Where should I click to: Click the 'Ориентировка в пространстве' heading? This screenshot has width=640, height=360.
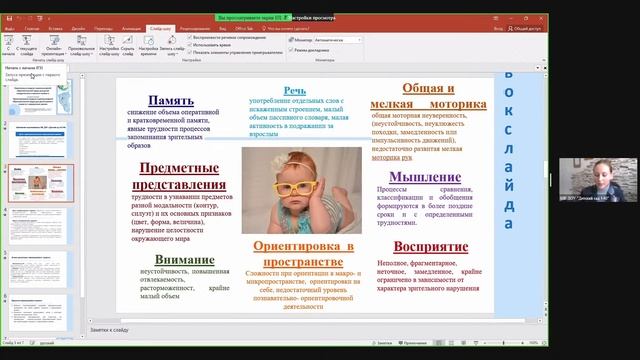click(x=303, y=253)
